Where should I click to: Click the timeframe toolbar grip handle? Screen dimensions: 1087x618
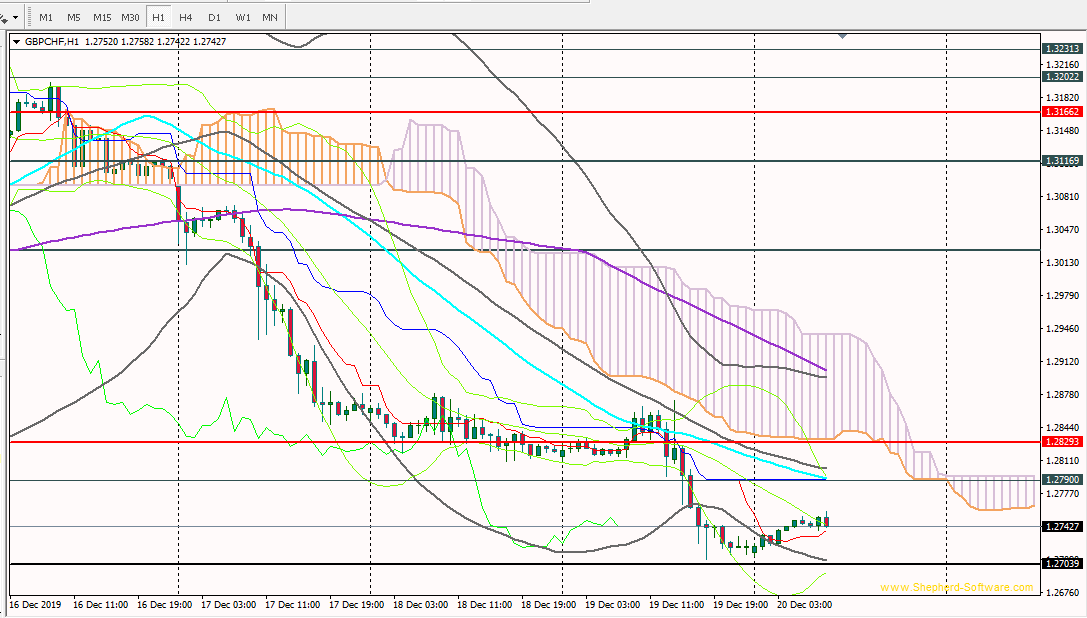pyautogui.click(x=29, y=17)
